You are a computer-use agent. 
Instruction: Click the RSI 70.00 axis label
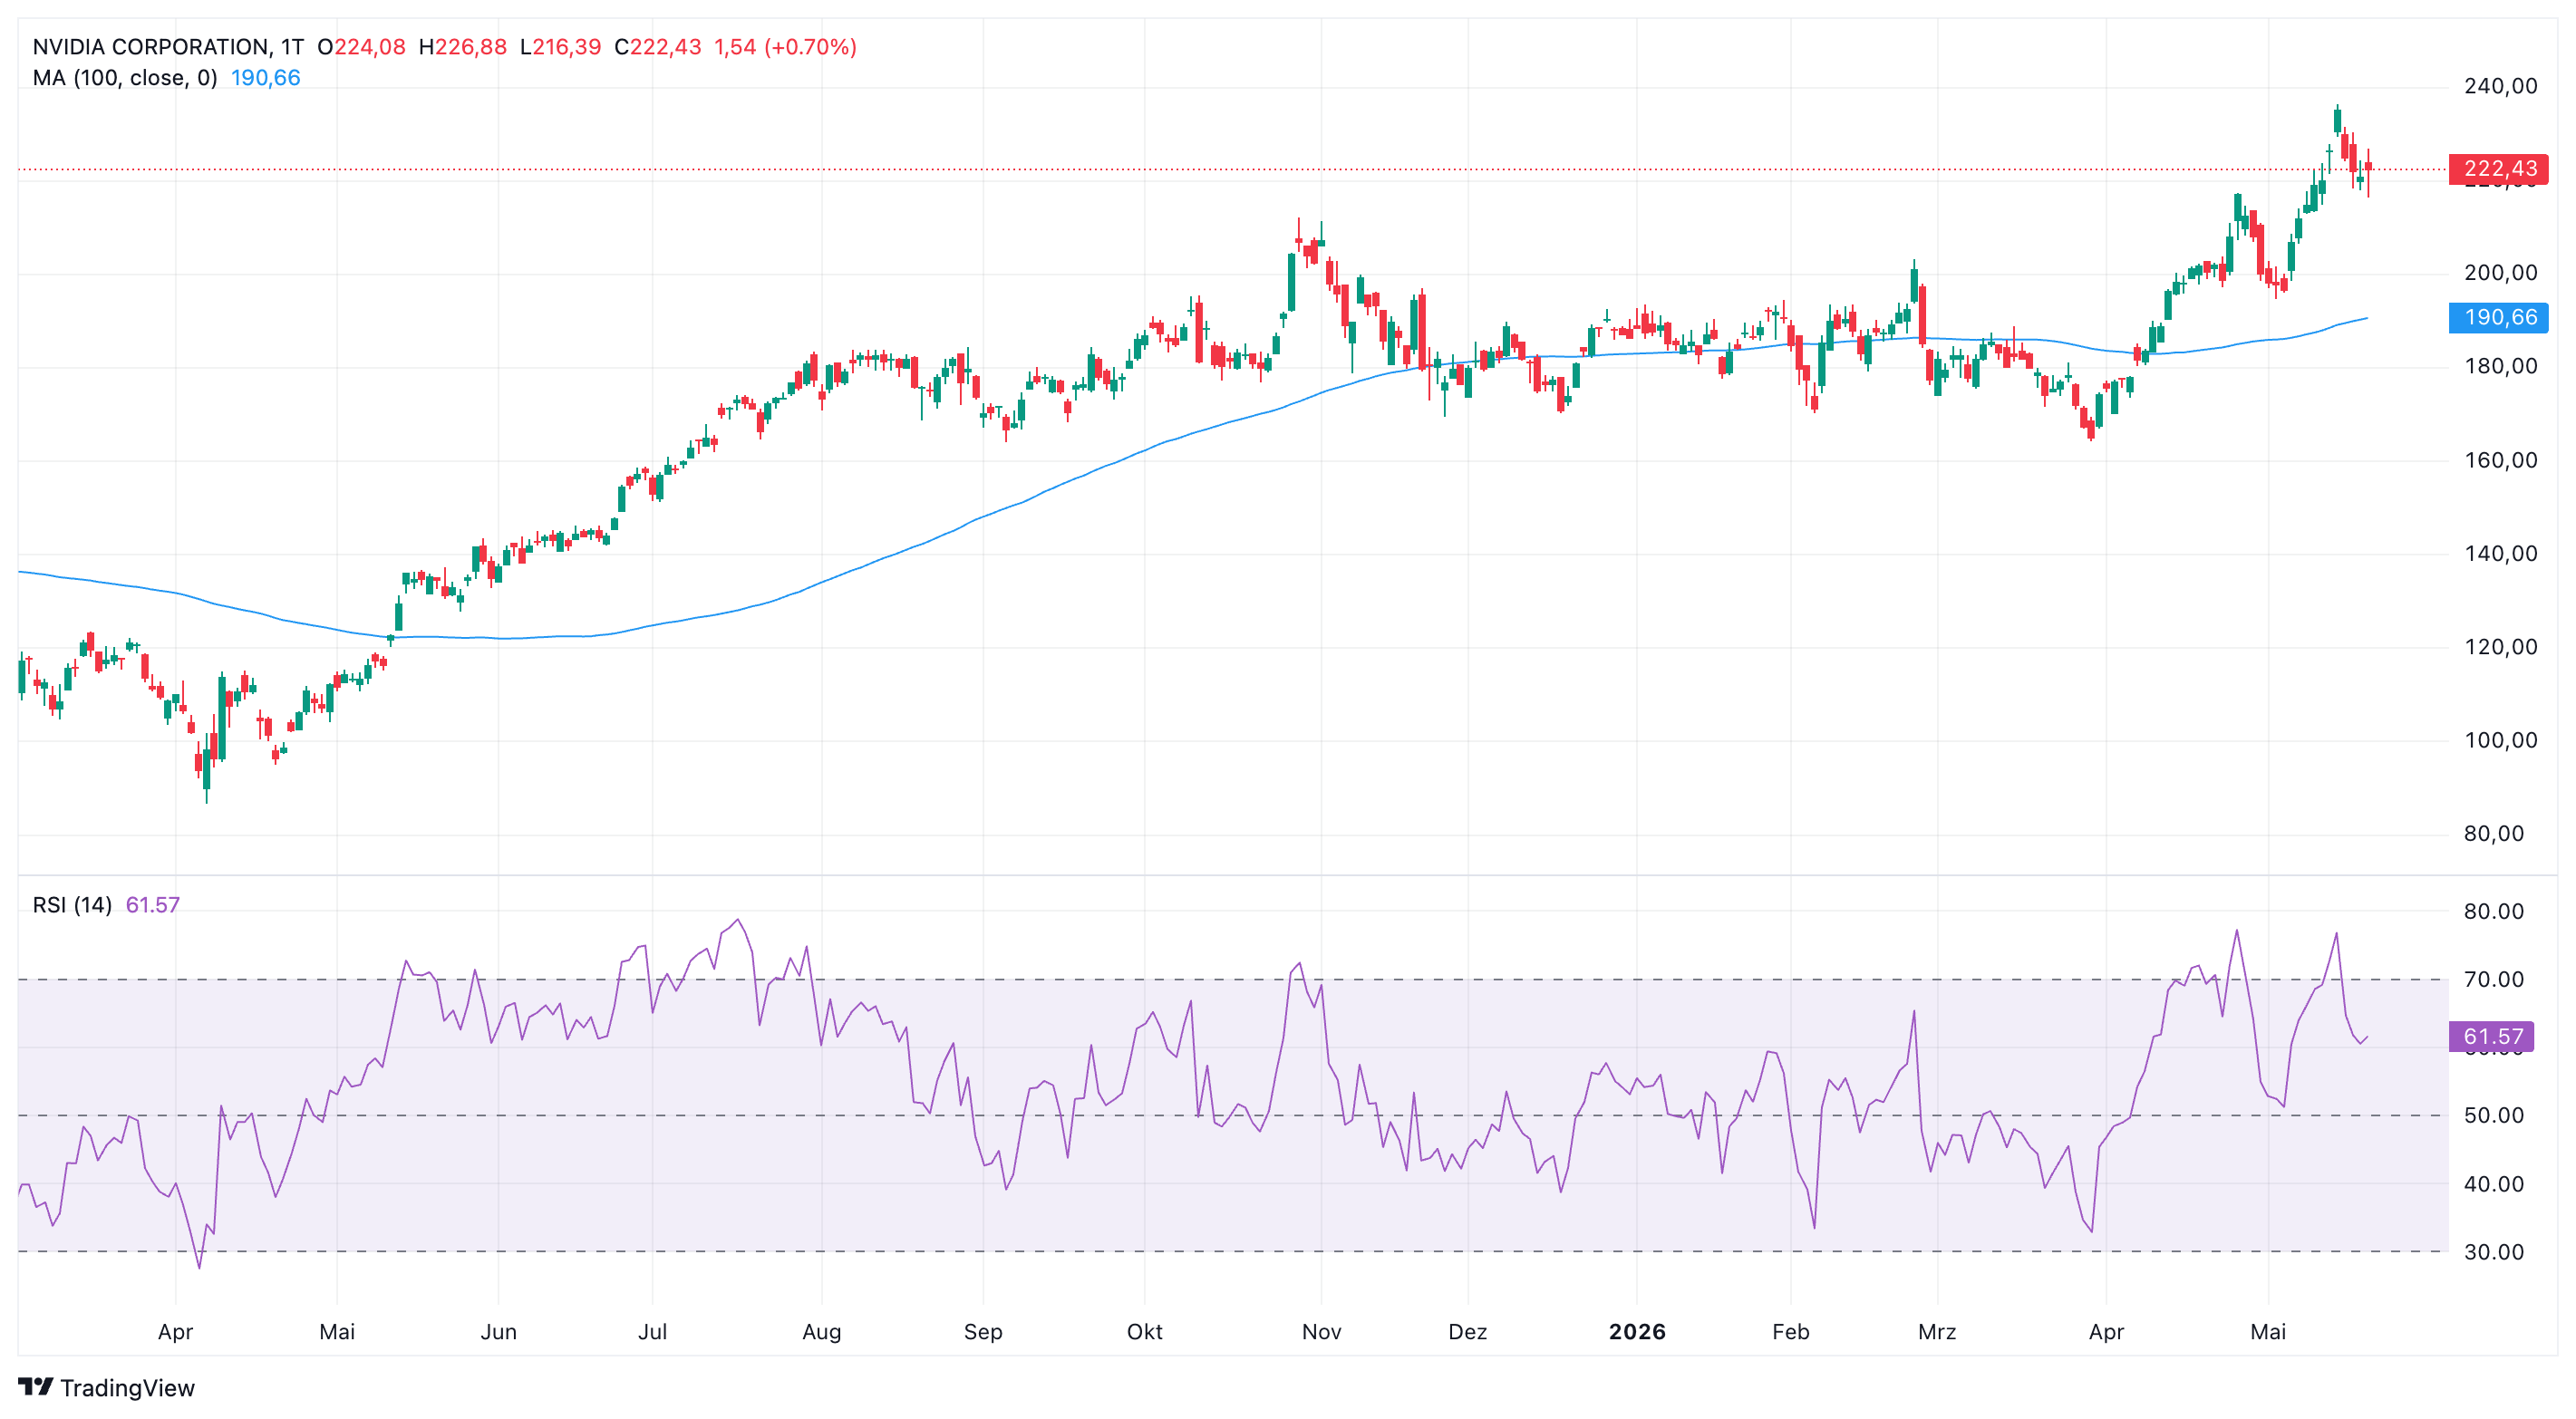point(2494,980)
